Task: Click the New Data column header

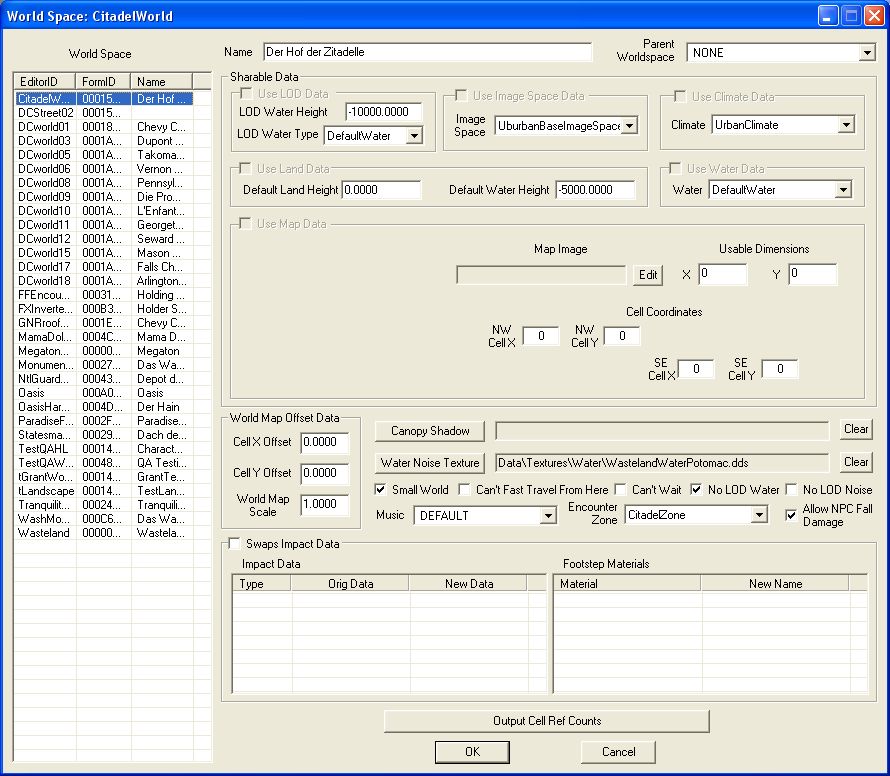Action: (x=469, y=584)
